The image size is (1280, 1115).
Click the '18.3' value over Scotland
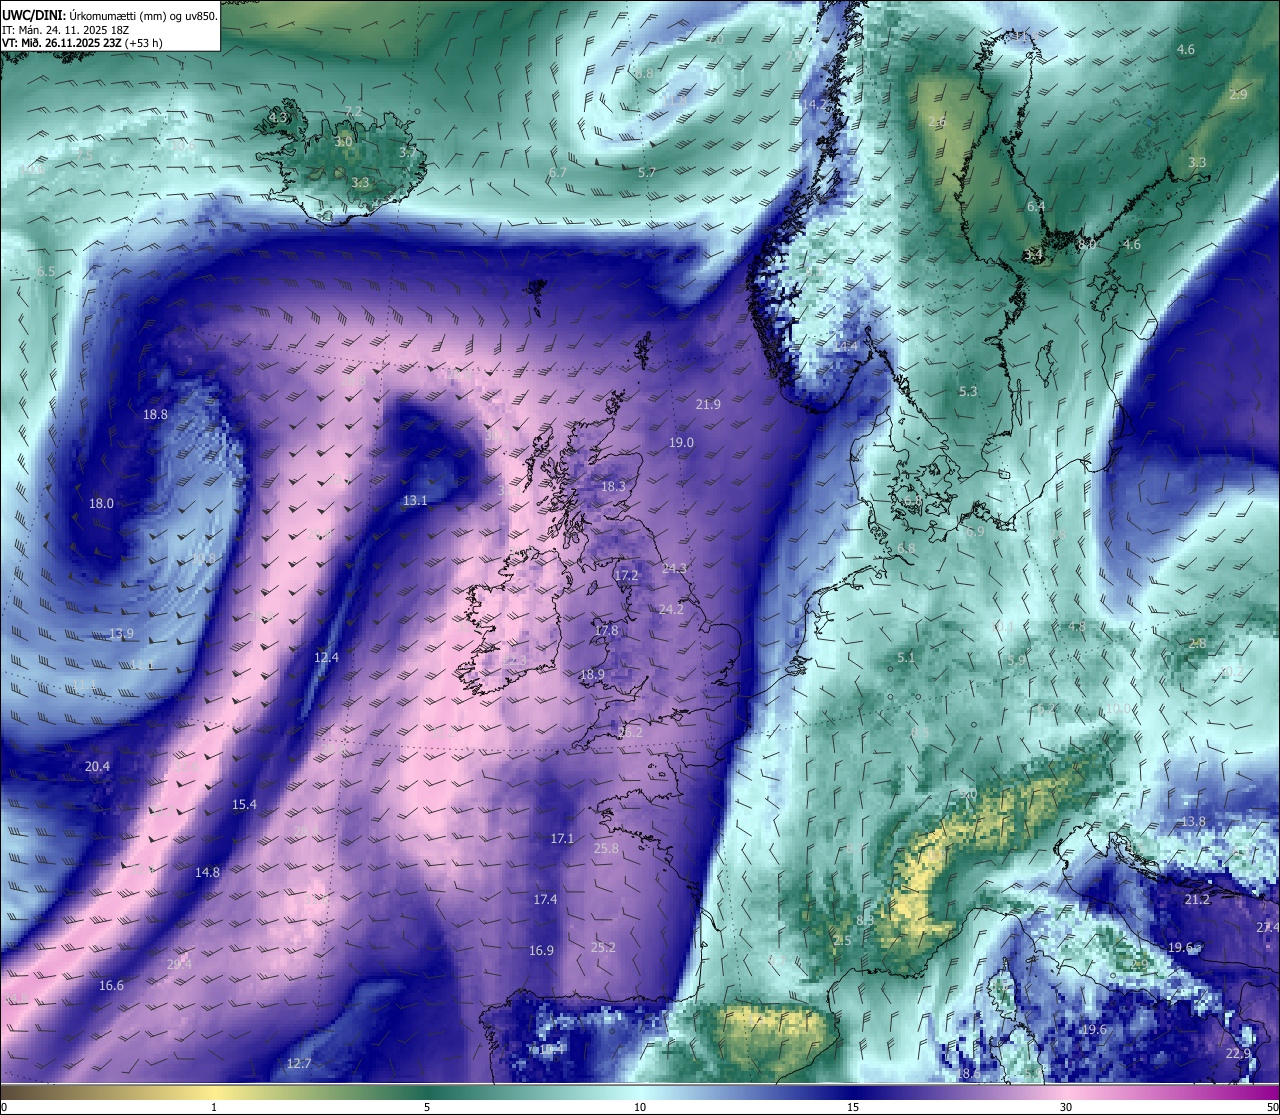pos(613,487)
